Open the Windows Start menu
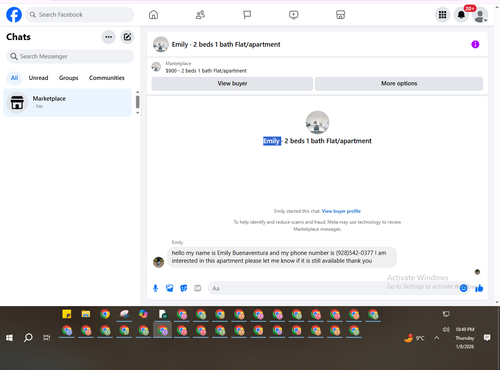 tap(9, 338)
